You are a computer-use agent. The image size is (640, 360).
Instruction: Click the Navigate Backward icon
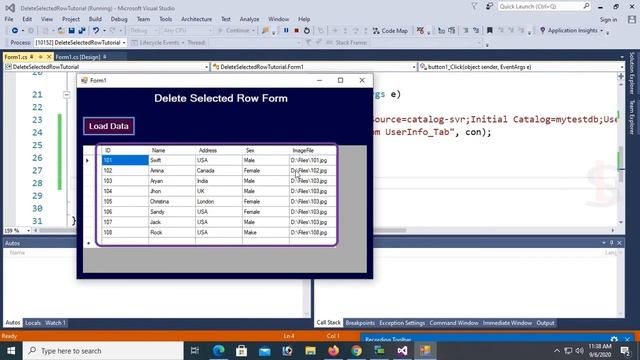tap(15, 31)
